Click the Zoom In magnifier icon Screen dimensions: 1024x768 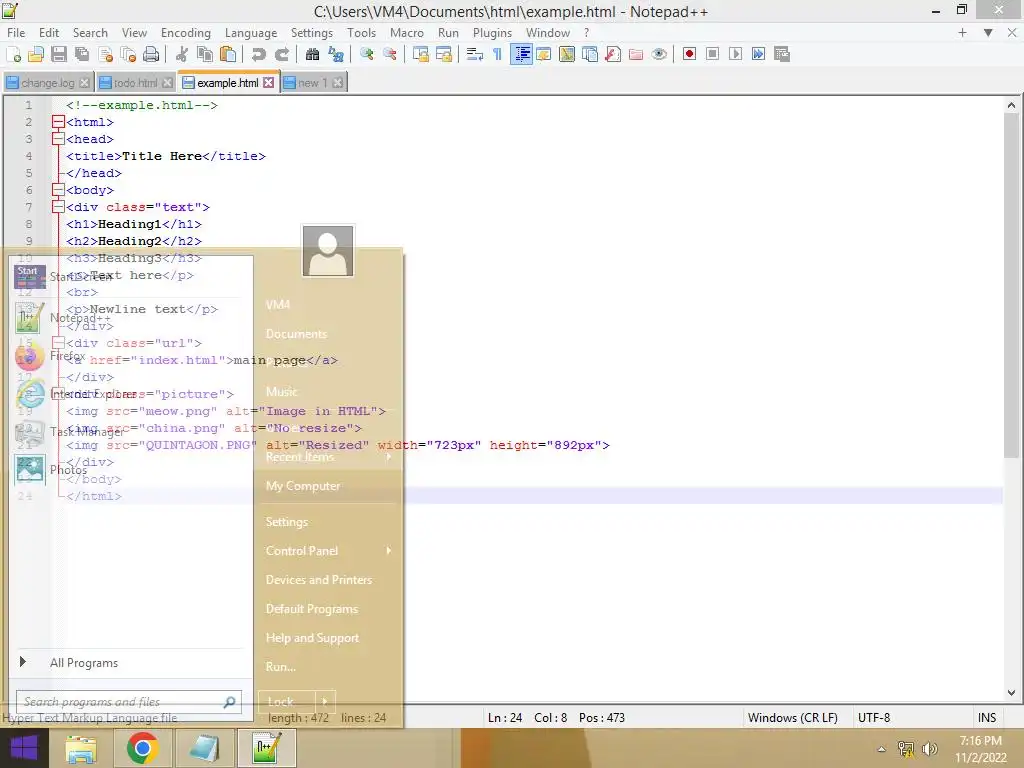pyautogui.click(x=366, y=54)
